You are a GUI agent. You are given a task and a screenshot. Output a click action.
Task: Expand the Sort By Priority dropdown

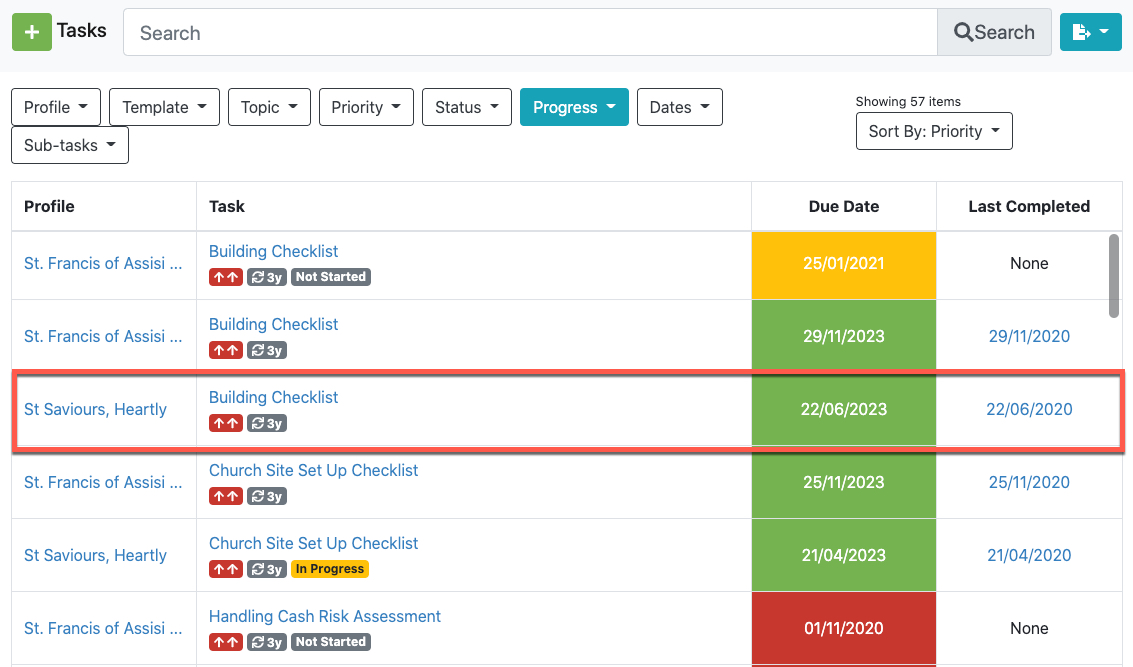click(933, 131)
